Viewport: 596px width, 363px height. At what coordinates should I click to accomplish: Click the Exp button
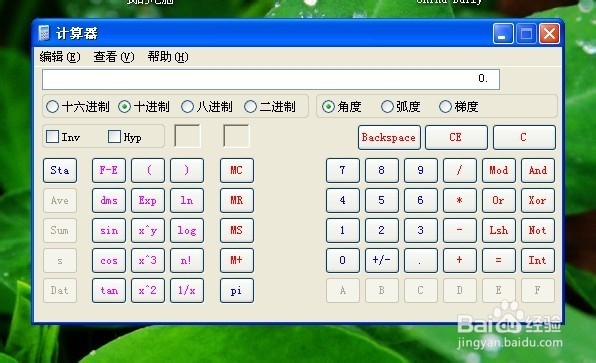[148, 200]
